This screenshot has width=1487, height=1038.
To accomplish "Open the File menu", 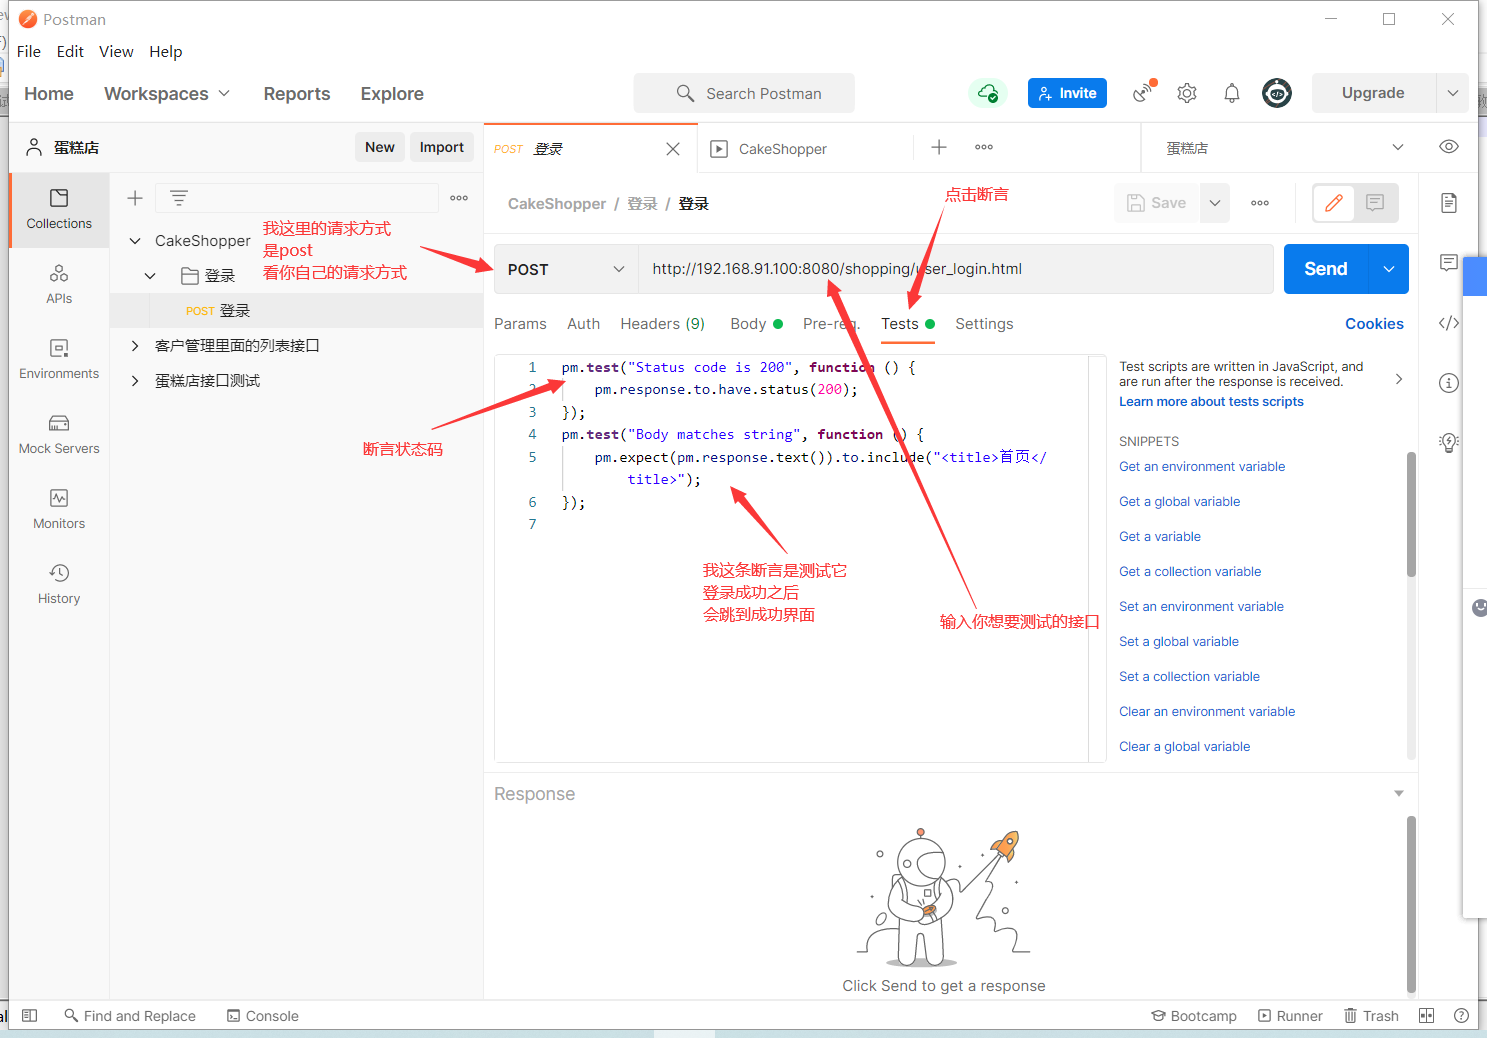I will pyautogui.click(x=29, y=51).
